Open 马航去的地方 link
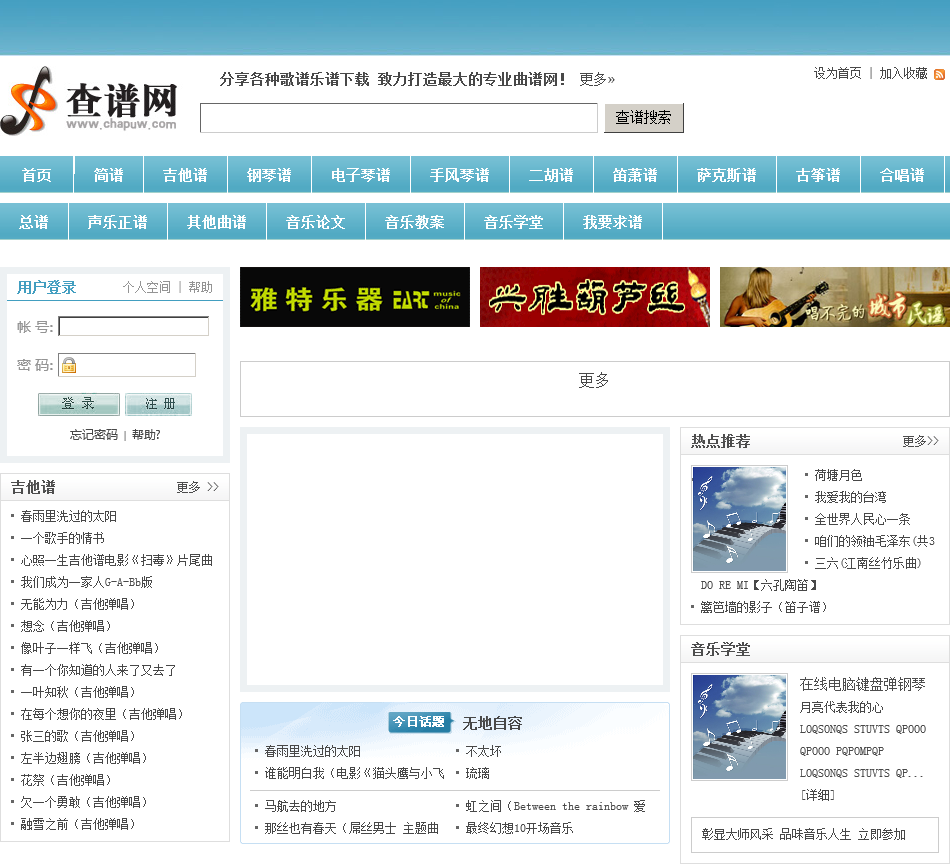The width and height of the screenshot is (950, 864). click(300, 806)
